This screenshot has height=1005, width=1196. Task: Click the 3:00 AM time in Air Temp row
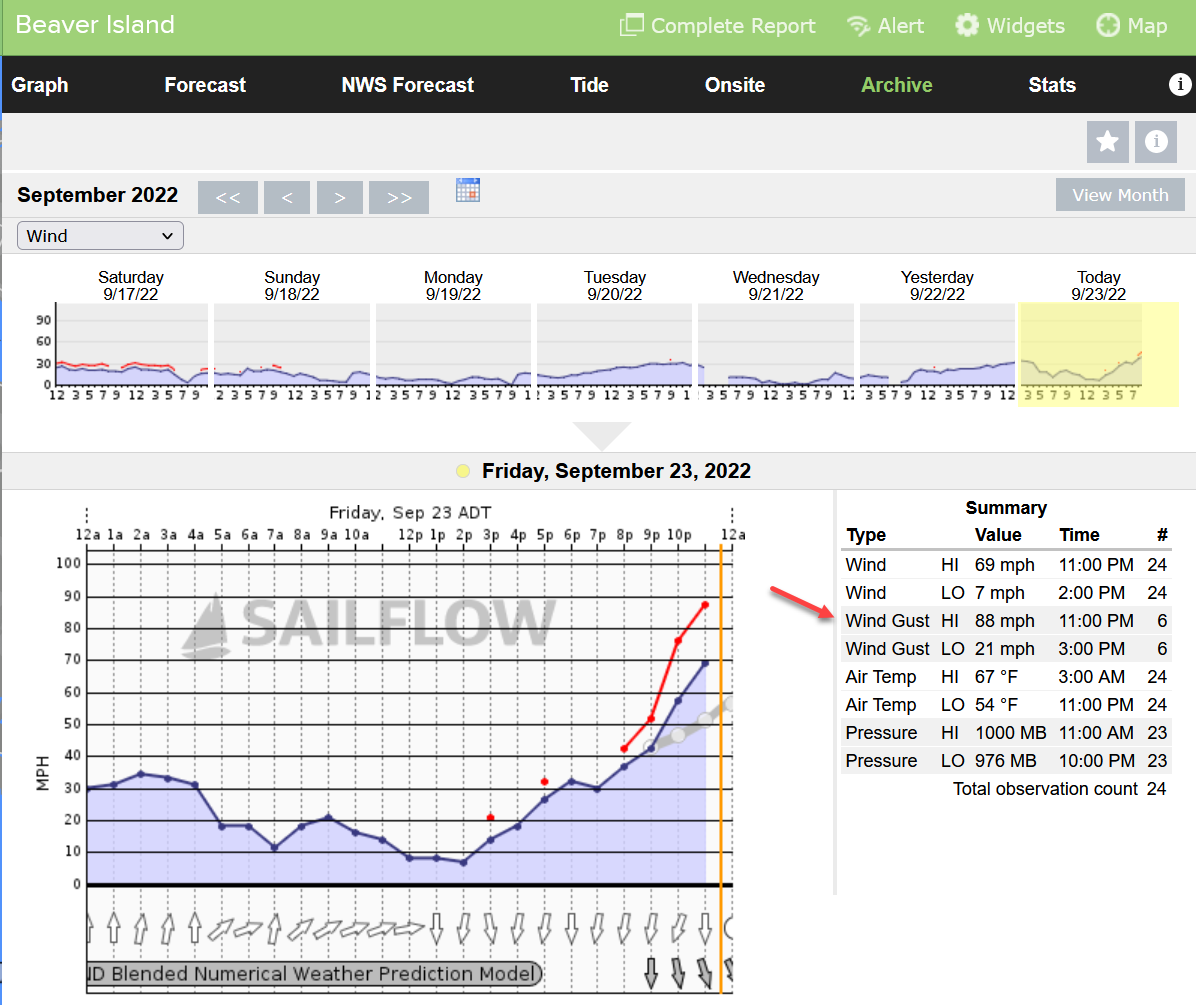tap(1091, 677)
